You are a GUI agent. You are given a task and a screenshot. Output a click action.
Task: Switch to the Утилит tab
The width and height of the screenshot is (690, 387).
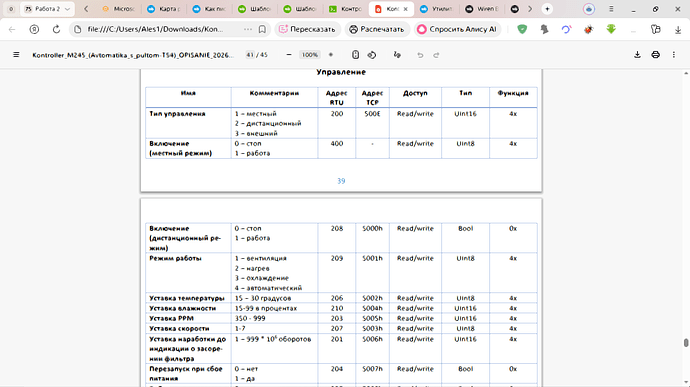(437, 9)
